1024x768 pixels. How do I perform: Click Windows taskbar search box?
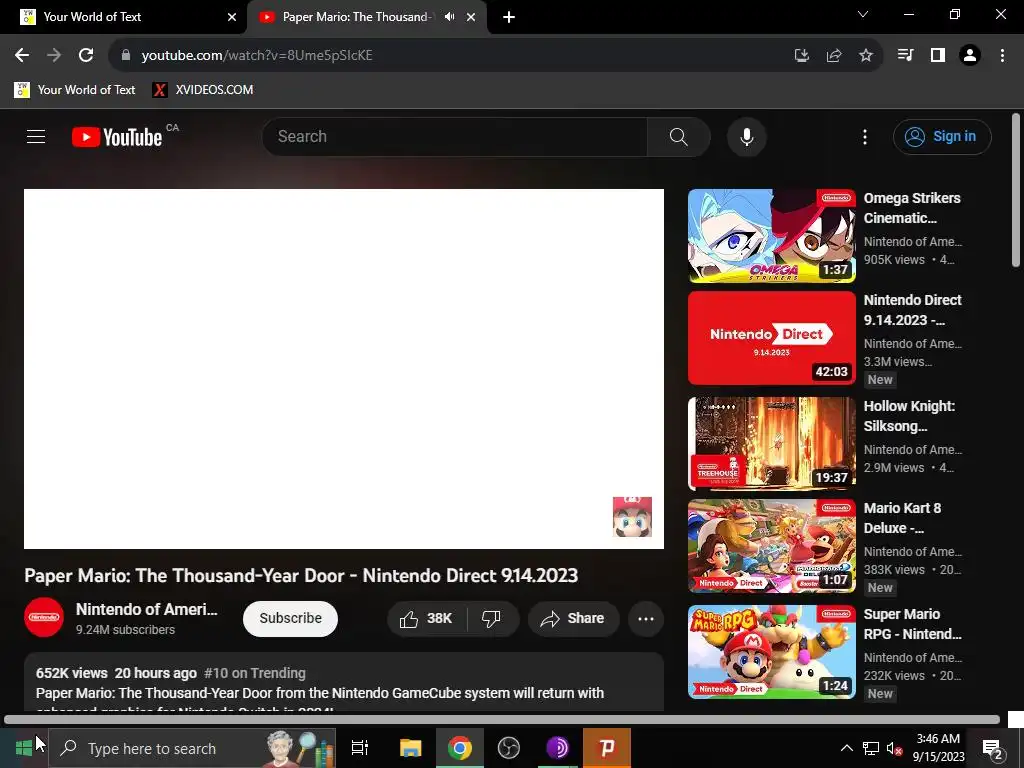coord(192,748)
